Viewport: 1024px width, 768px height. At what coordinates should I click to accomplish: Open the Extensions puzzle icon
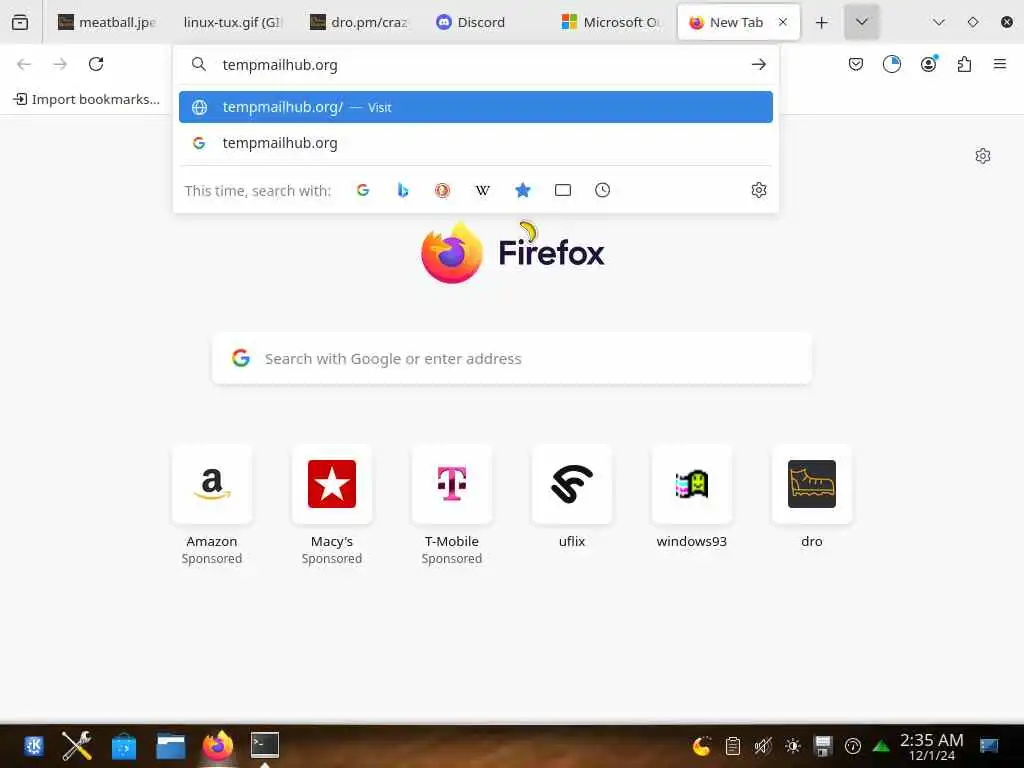tap(964, 64)
